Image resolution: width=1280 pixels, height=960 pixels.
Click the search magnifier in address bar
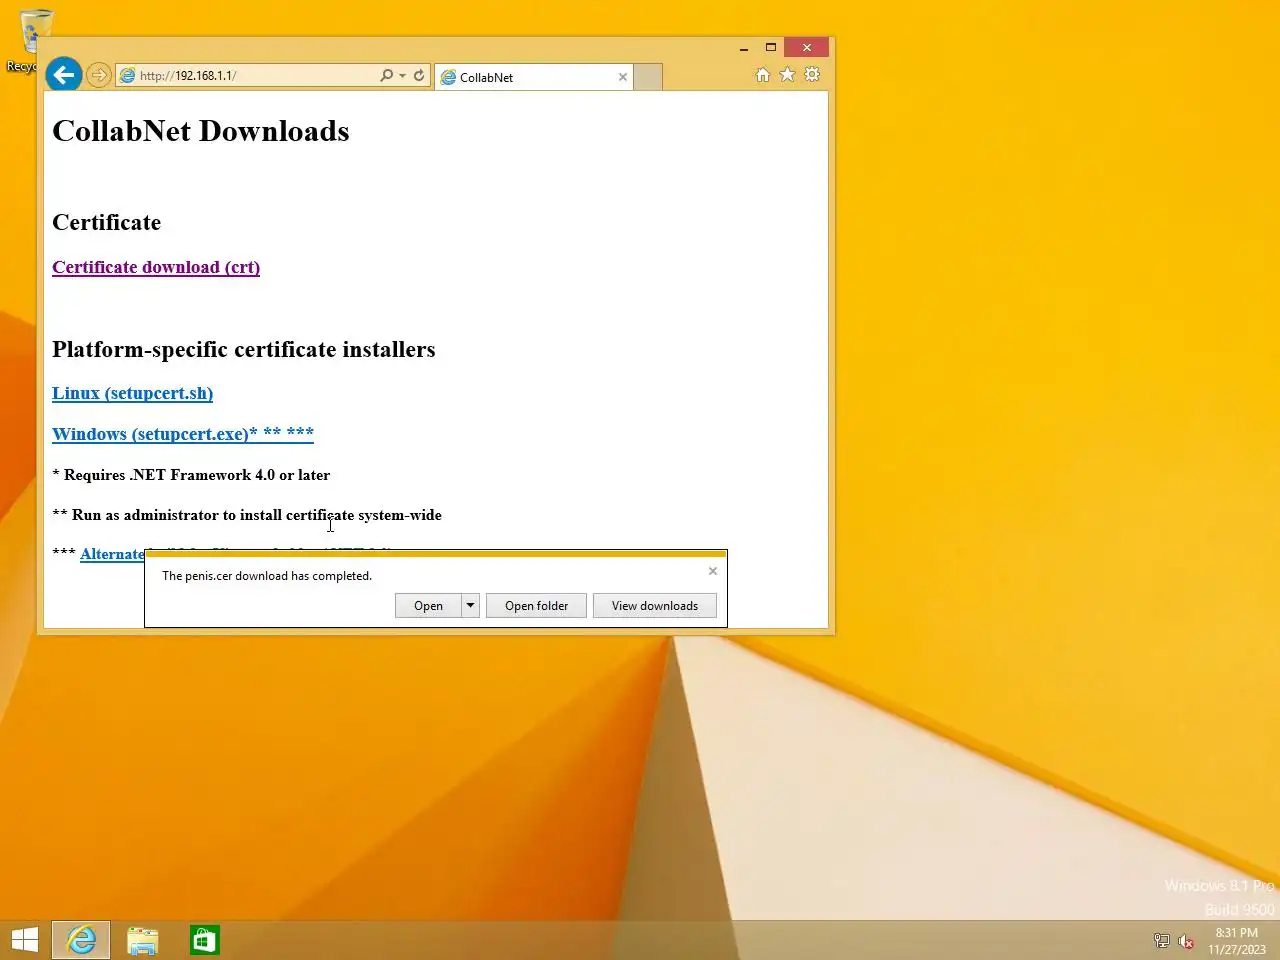tap(387, 75)
